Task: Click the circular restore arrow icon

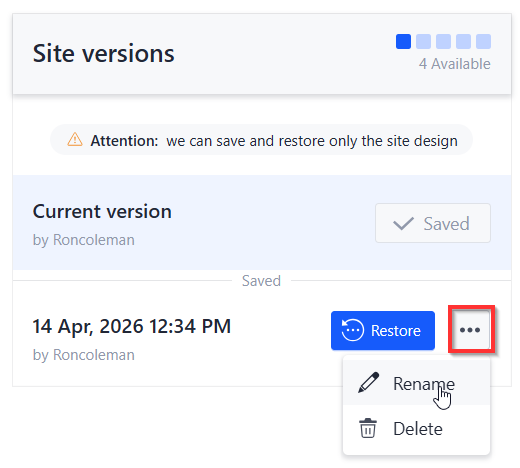Action: [x=352, y=330]
